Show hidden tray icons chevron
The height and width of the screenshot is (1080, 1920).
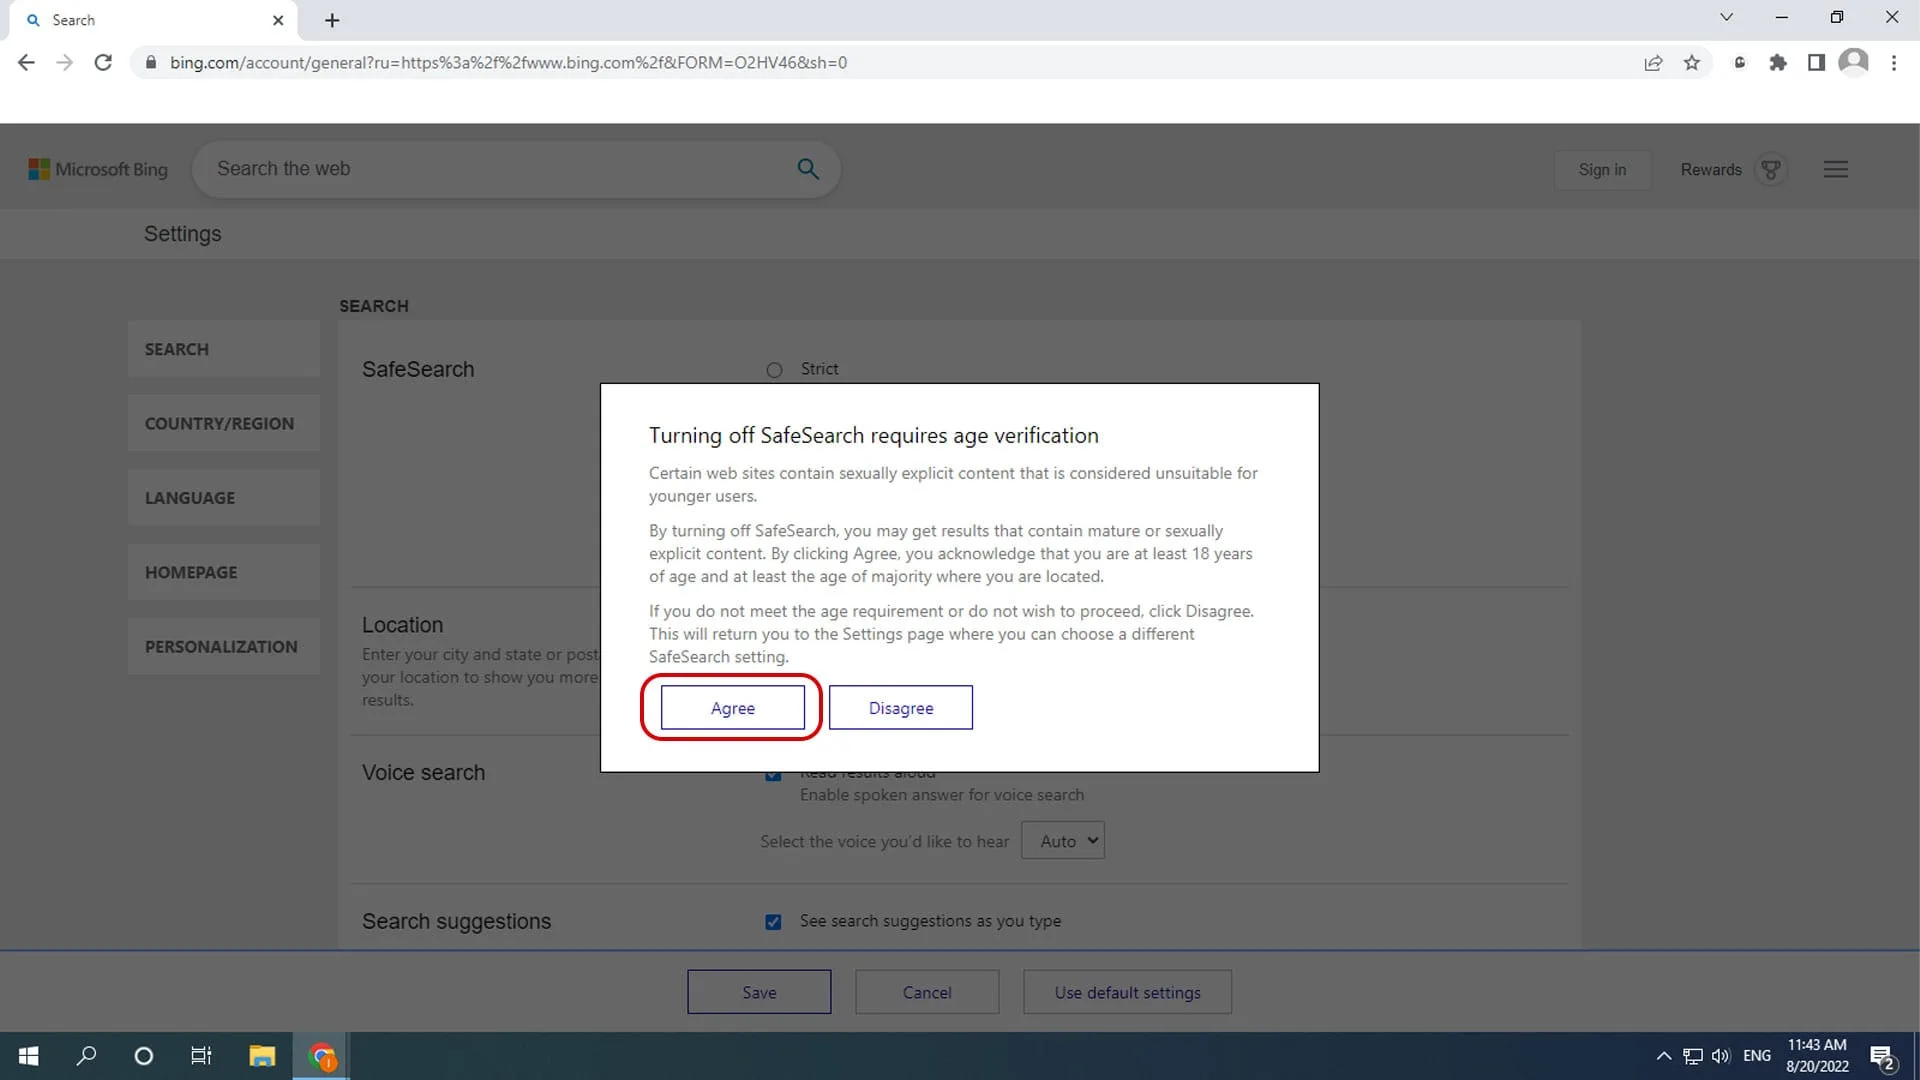[x=1663, y=1056]
